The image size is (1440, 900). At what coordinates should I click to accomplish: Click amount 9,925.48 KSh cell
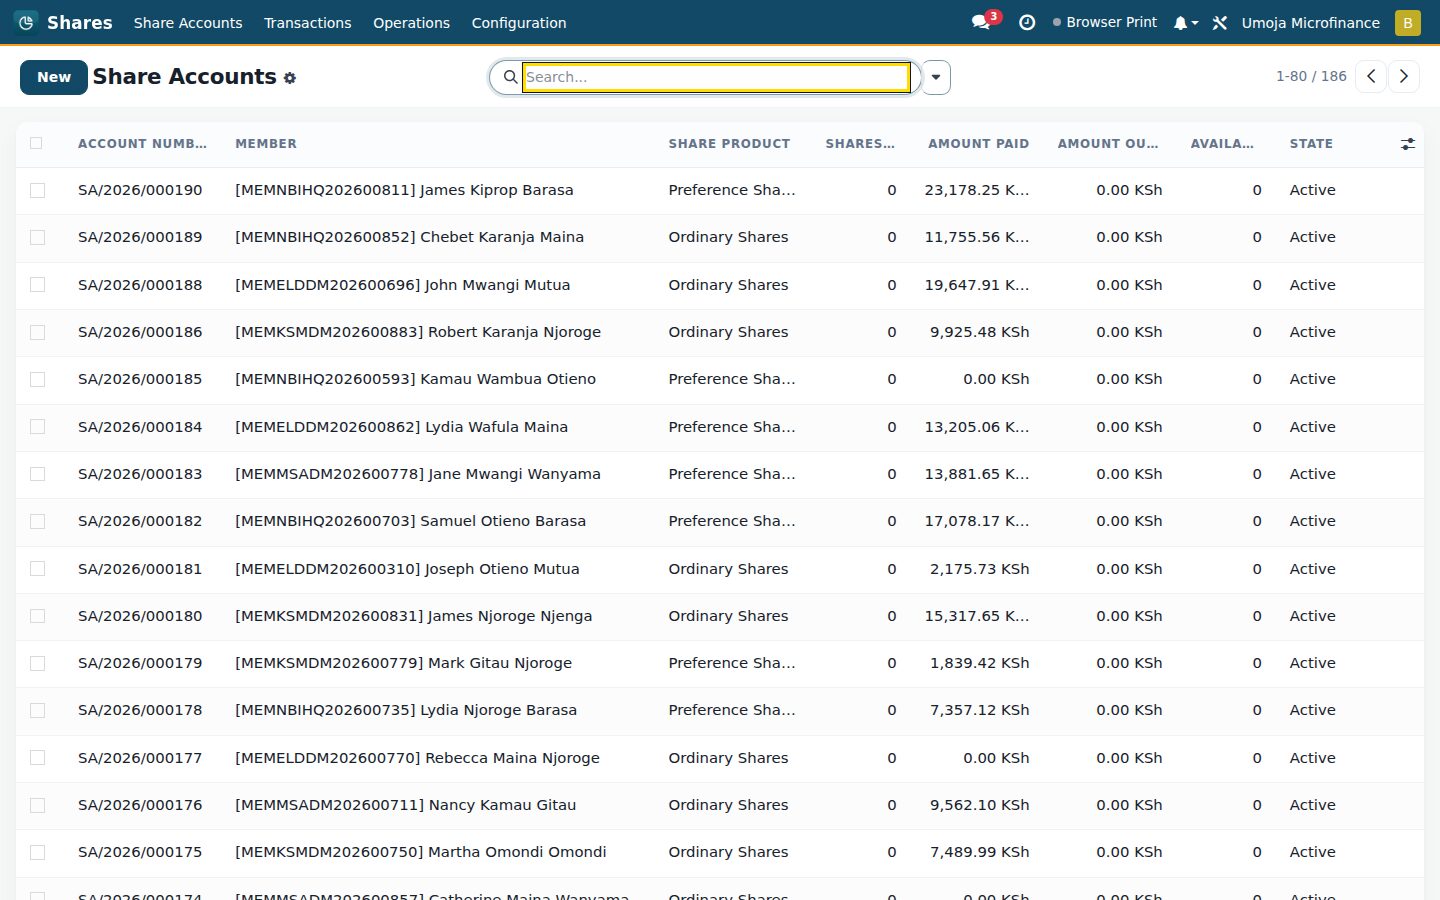(x=979, y=332)
